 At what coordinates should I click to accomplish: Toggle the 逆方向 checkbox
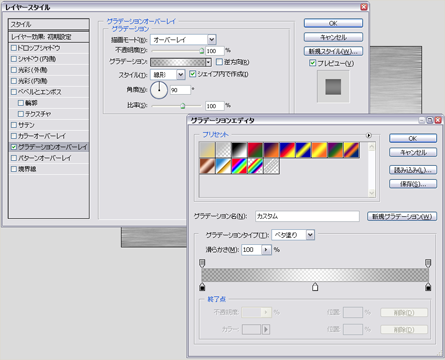click(x=219, y=62)
